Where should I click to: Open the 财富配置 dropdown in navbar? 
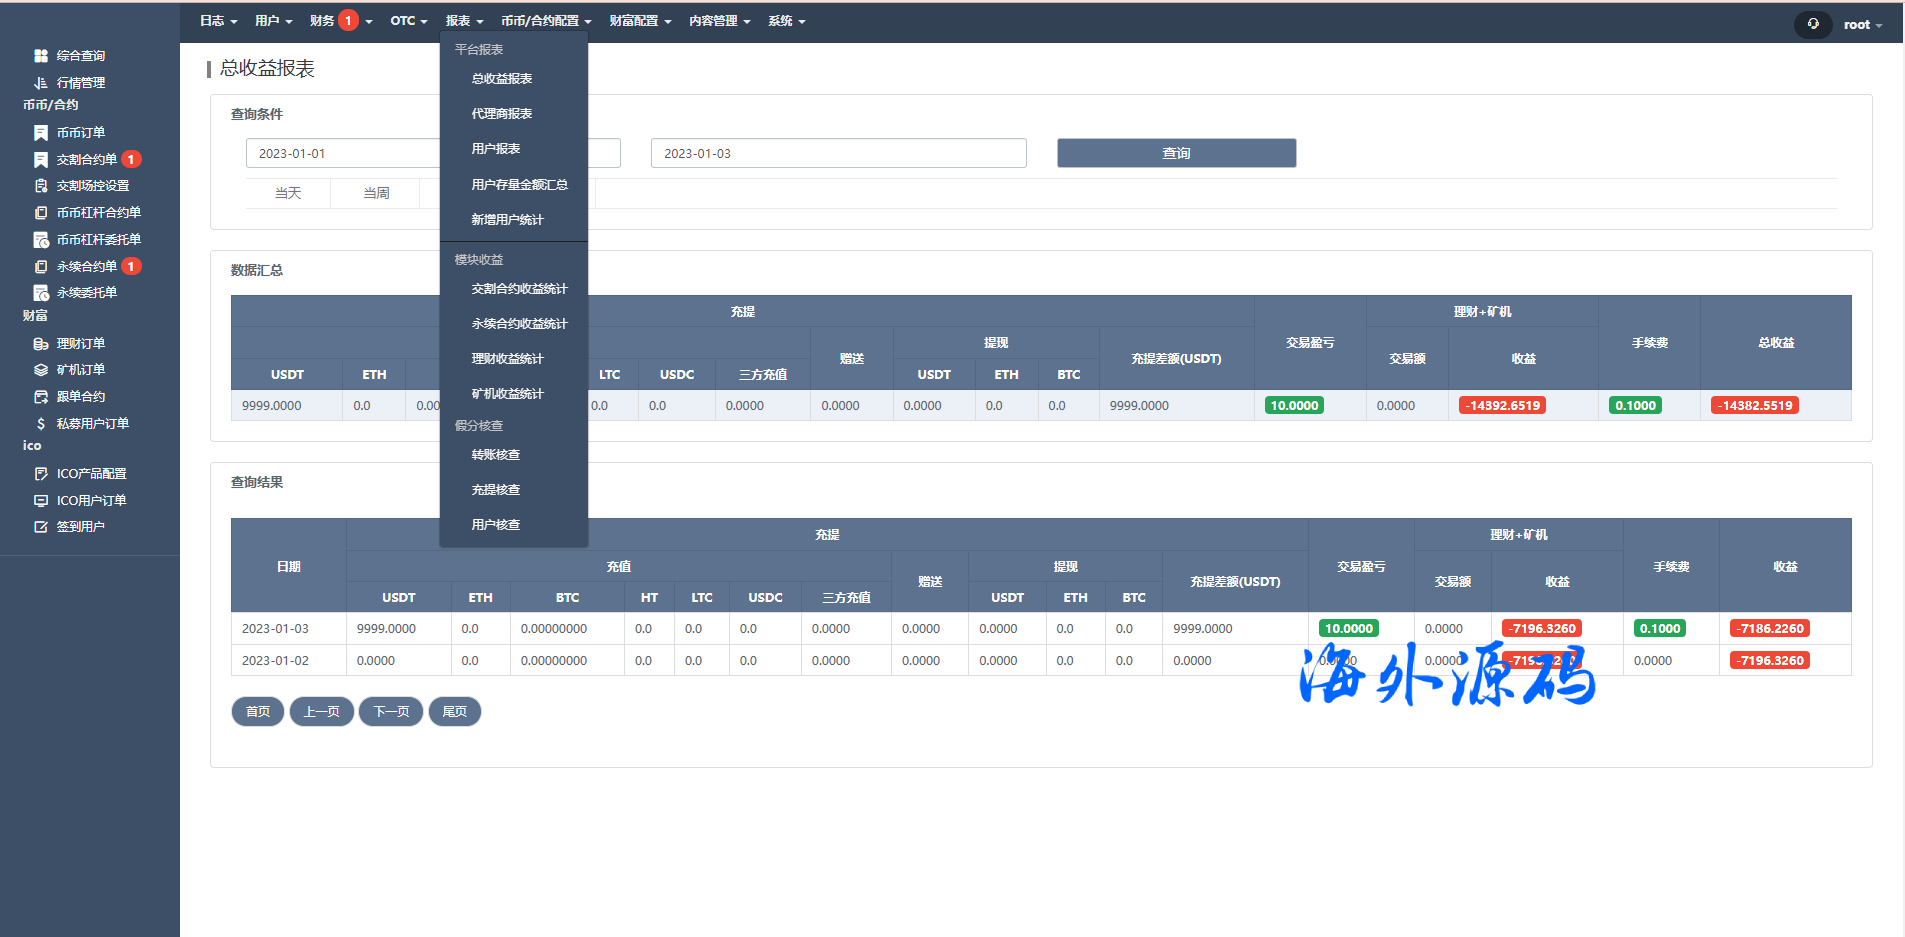[640, 21]
